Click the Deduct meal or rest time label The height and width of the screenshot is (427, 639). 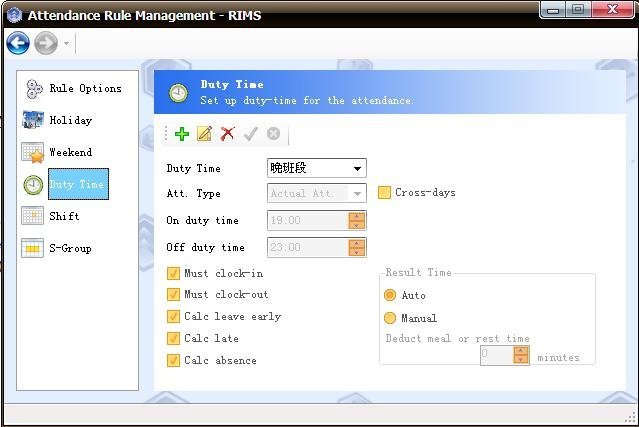pyautogui.click(x=458, y=339)
